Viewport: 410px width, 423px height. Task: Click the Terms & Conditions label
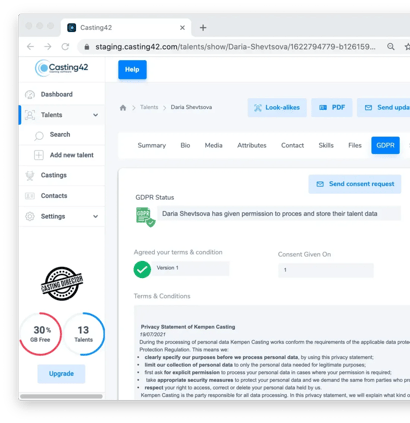(162, 296)
